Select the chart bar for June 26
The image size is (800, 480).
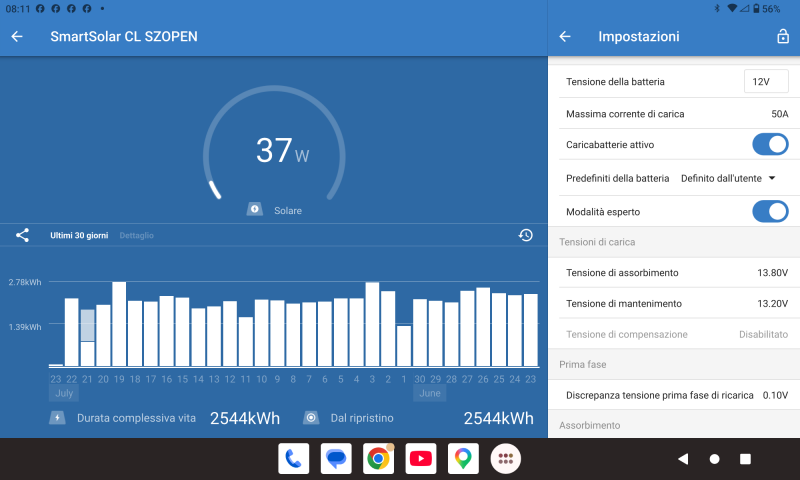[483, 327]
